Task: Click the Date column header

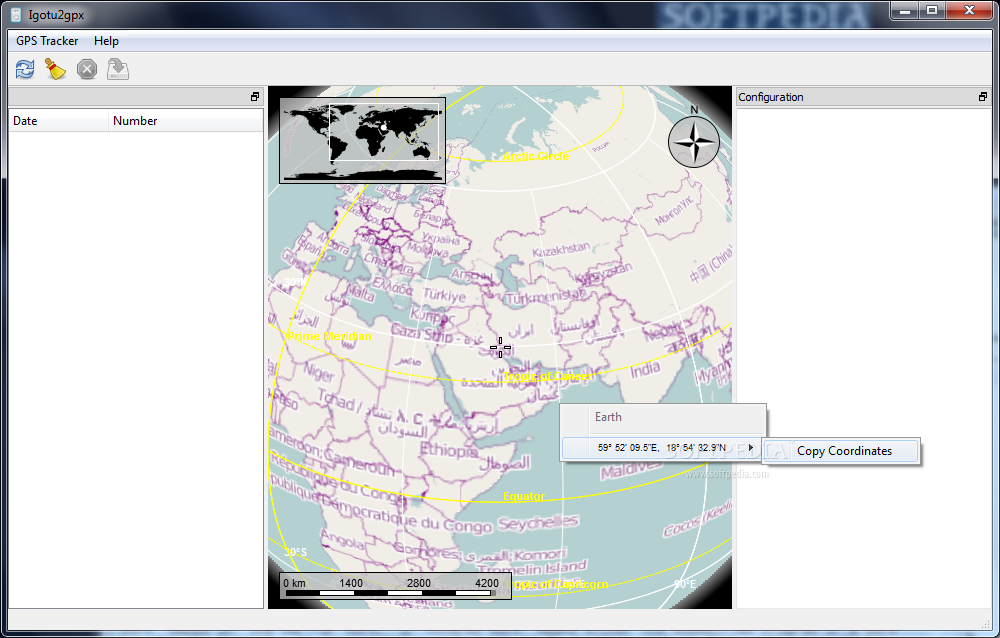Action: point(58,121)
